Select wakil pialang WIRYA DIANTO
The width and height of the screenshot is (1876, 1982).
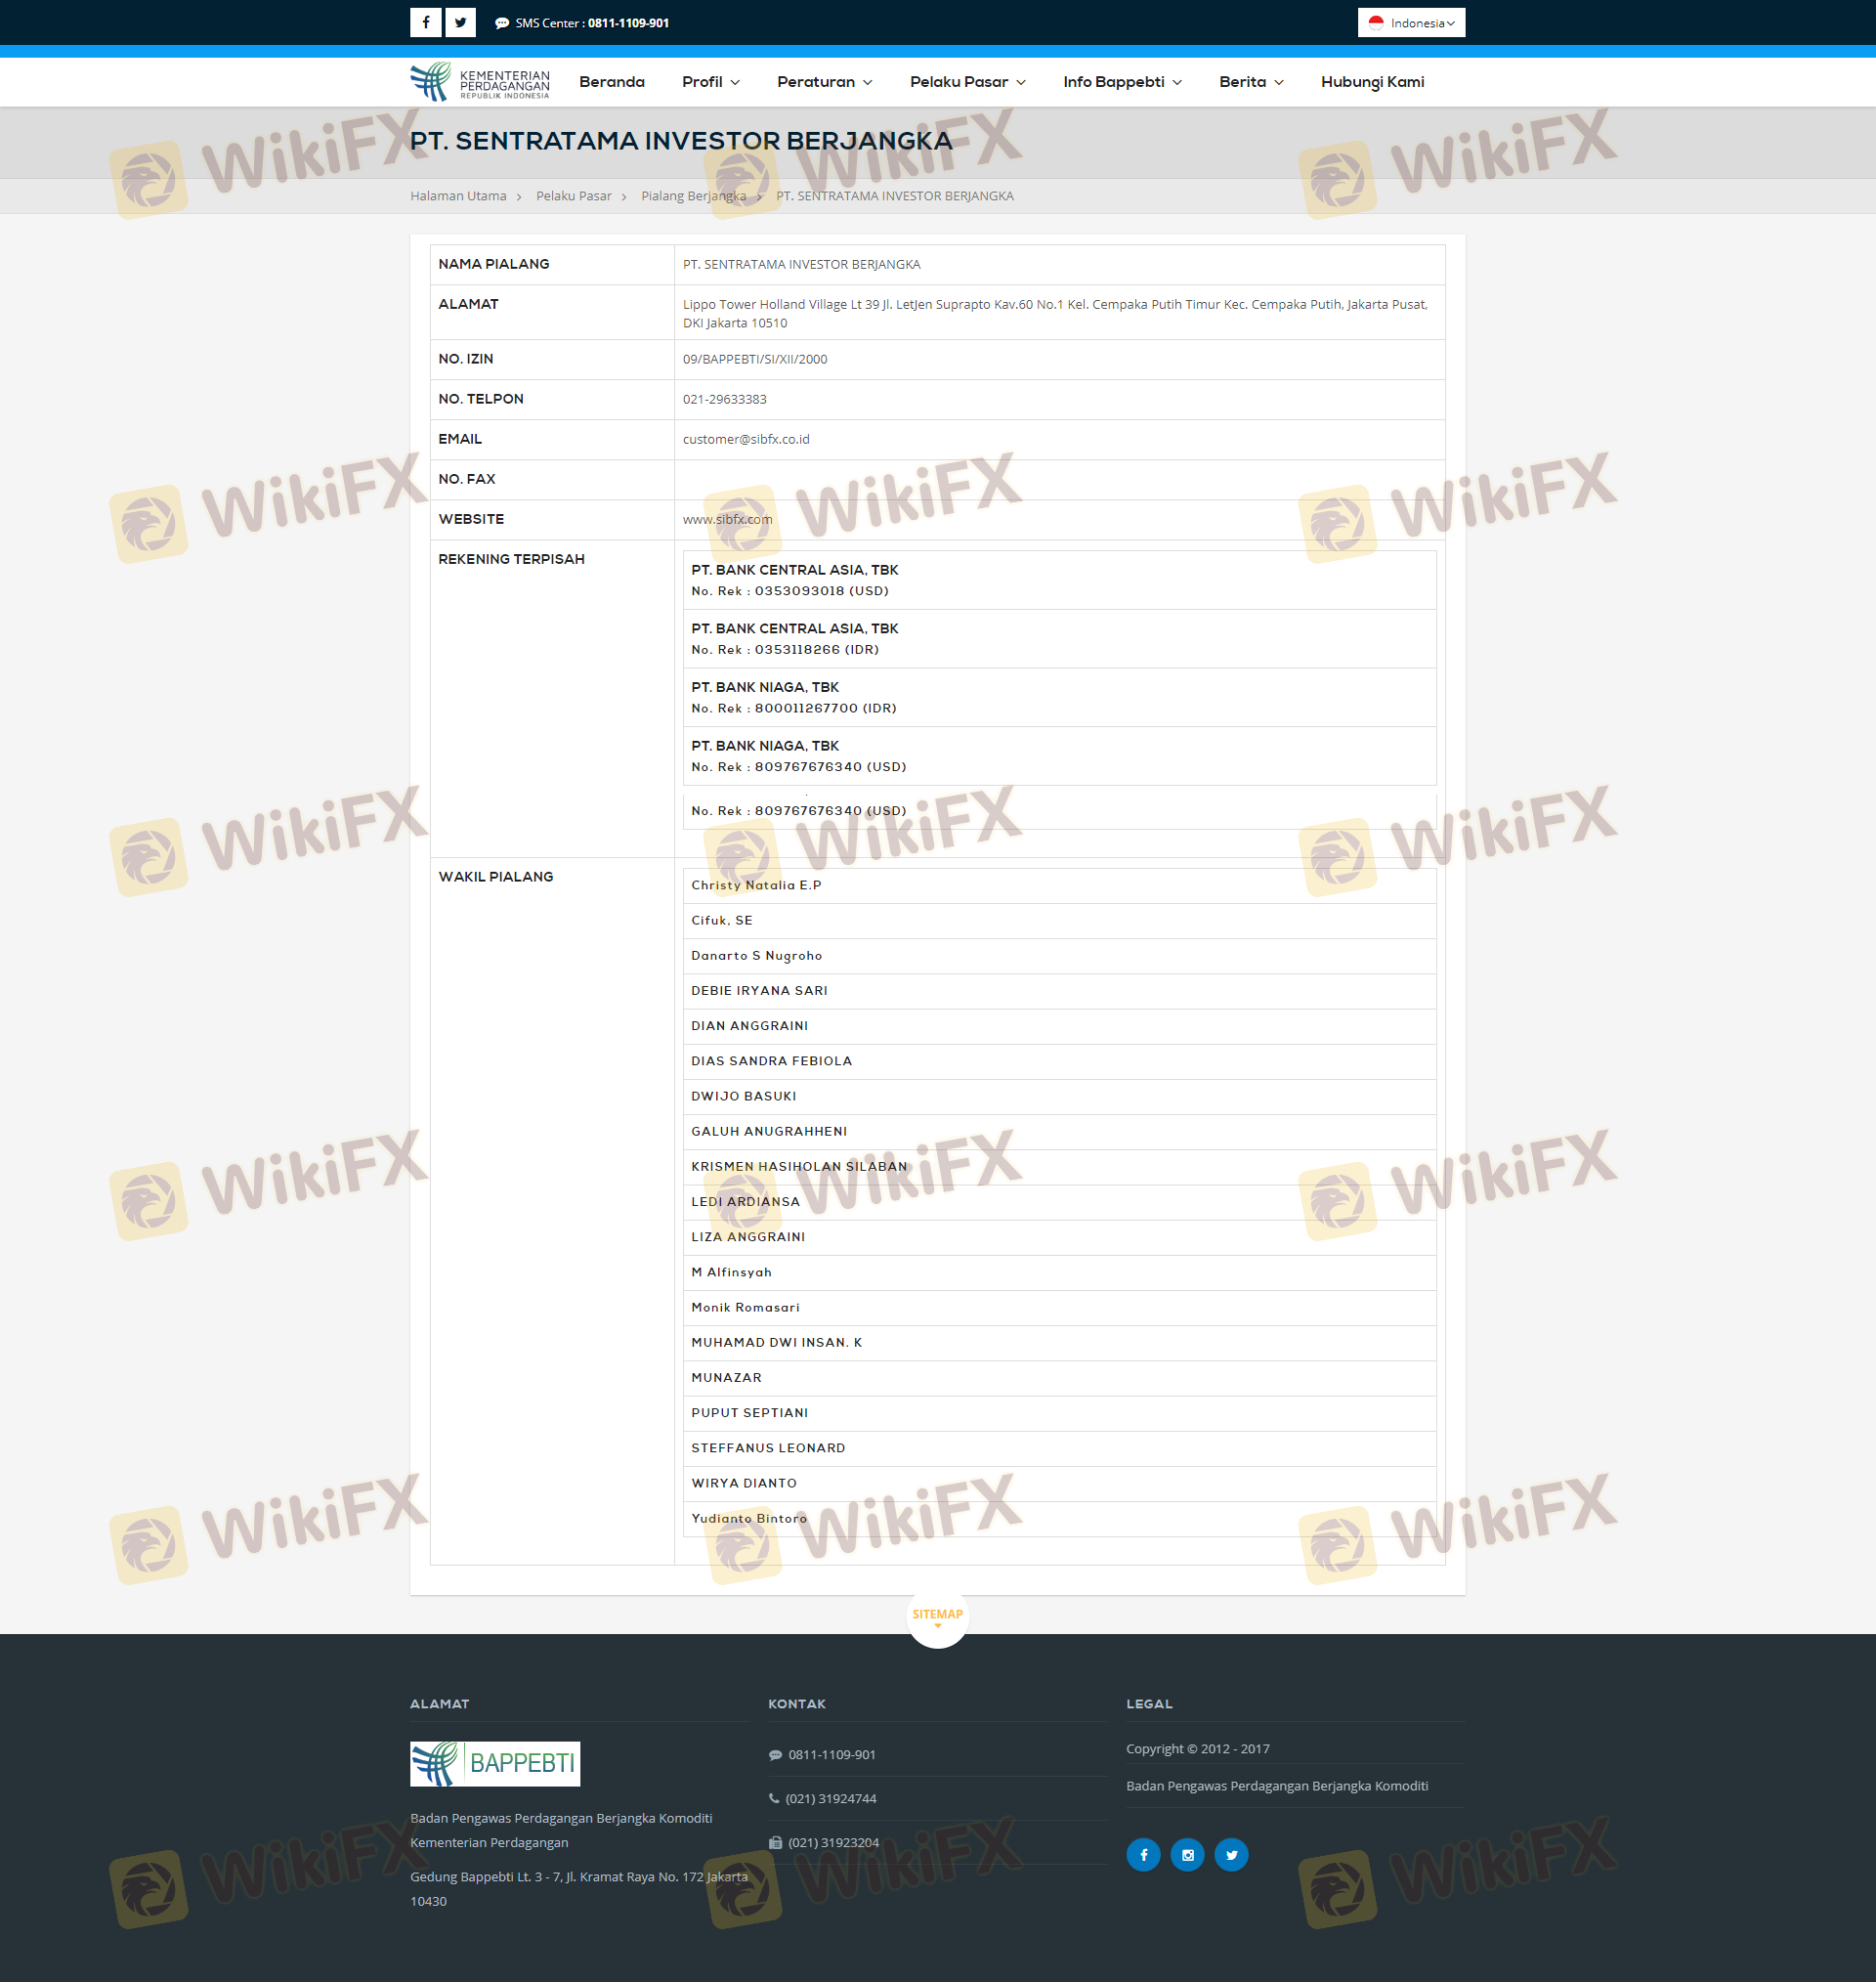tap(1059, 1483)
